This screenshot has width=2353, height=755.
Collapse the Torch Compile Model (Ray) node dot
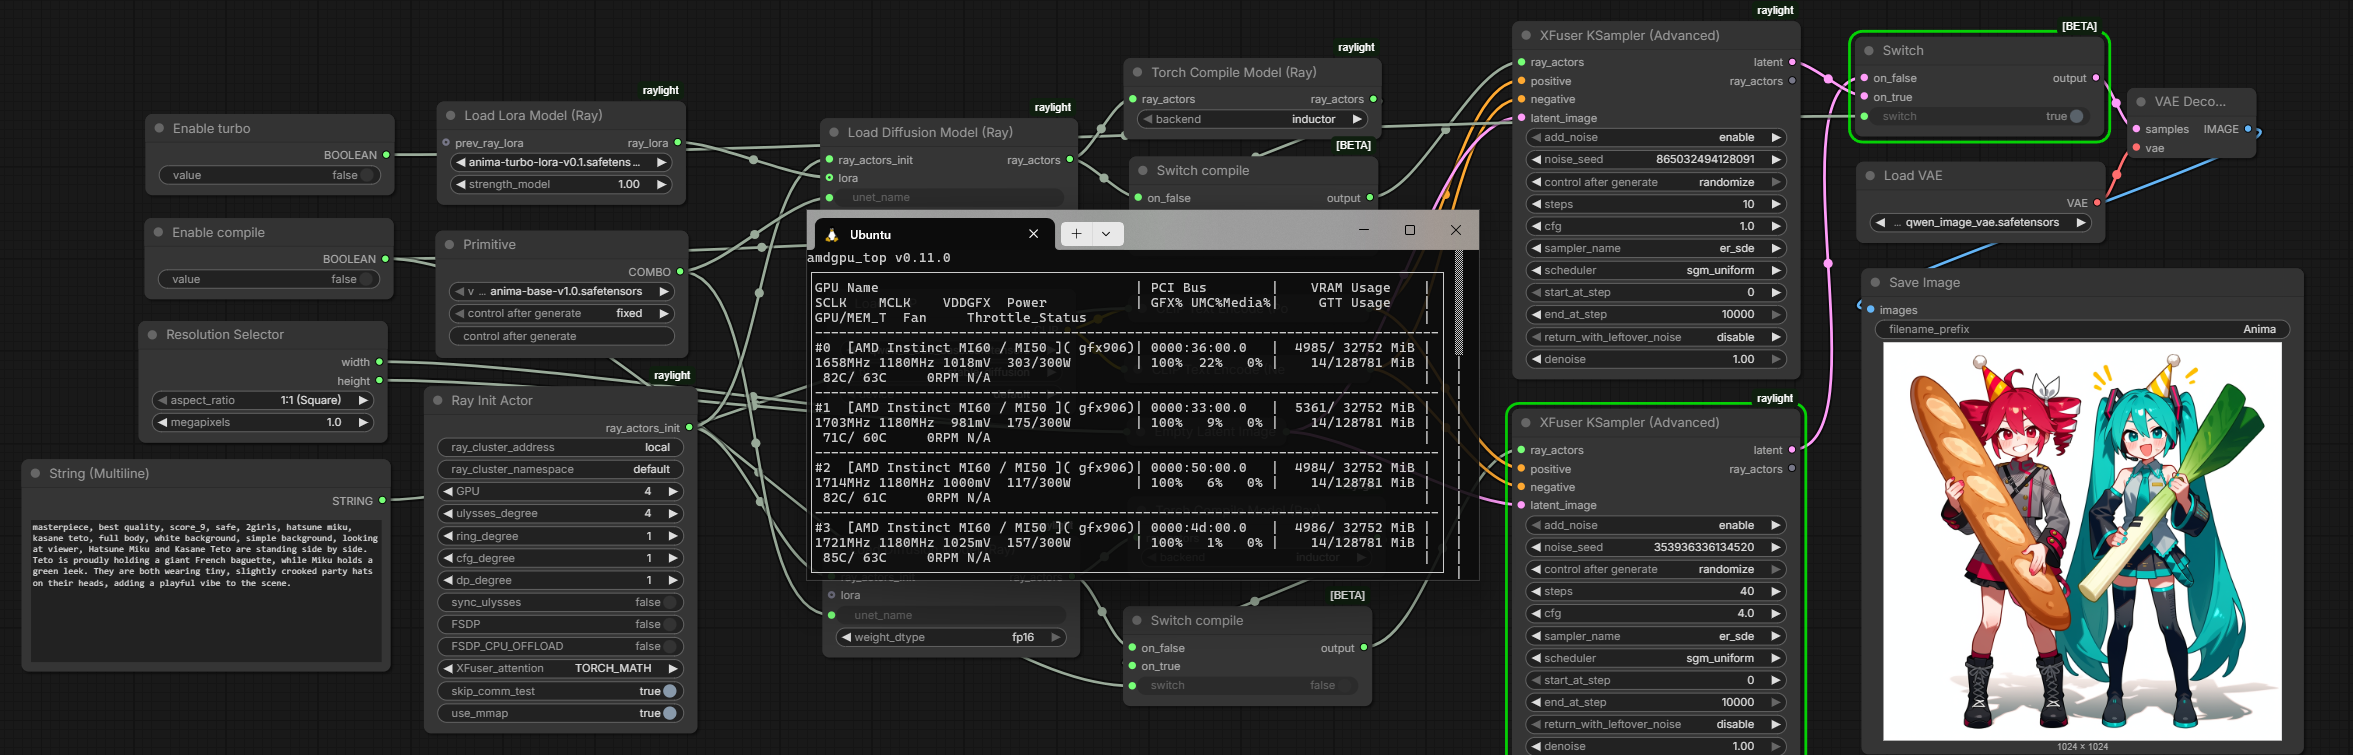click(x=1137, y=73)
